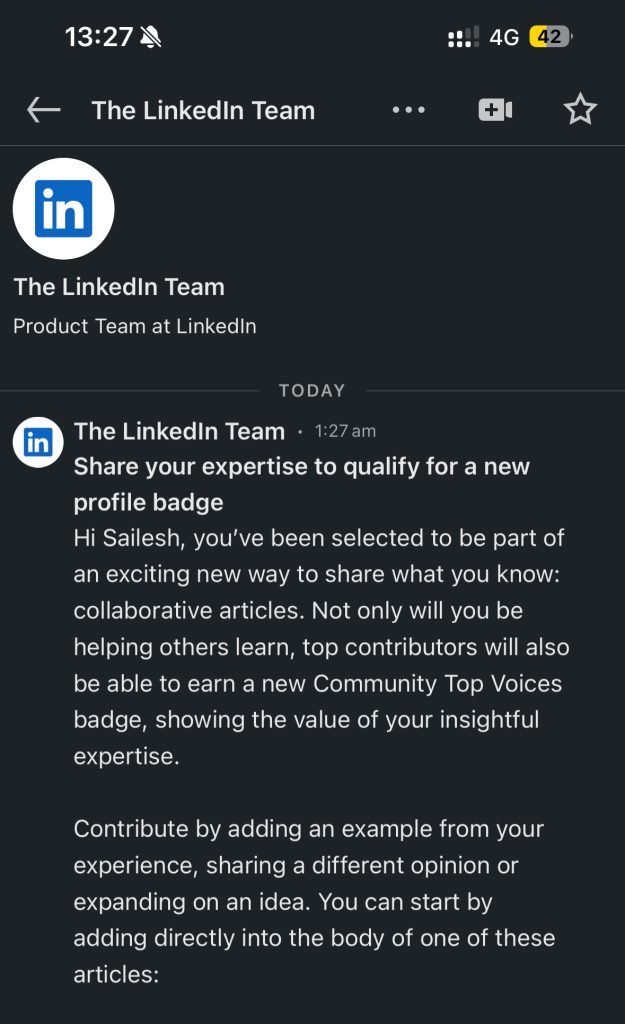This screenshot has width=625, height=1024.
Task: Open The LinkedIn Team header name
Action: point(203,110)
